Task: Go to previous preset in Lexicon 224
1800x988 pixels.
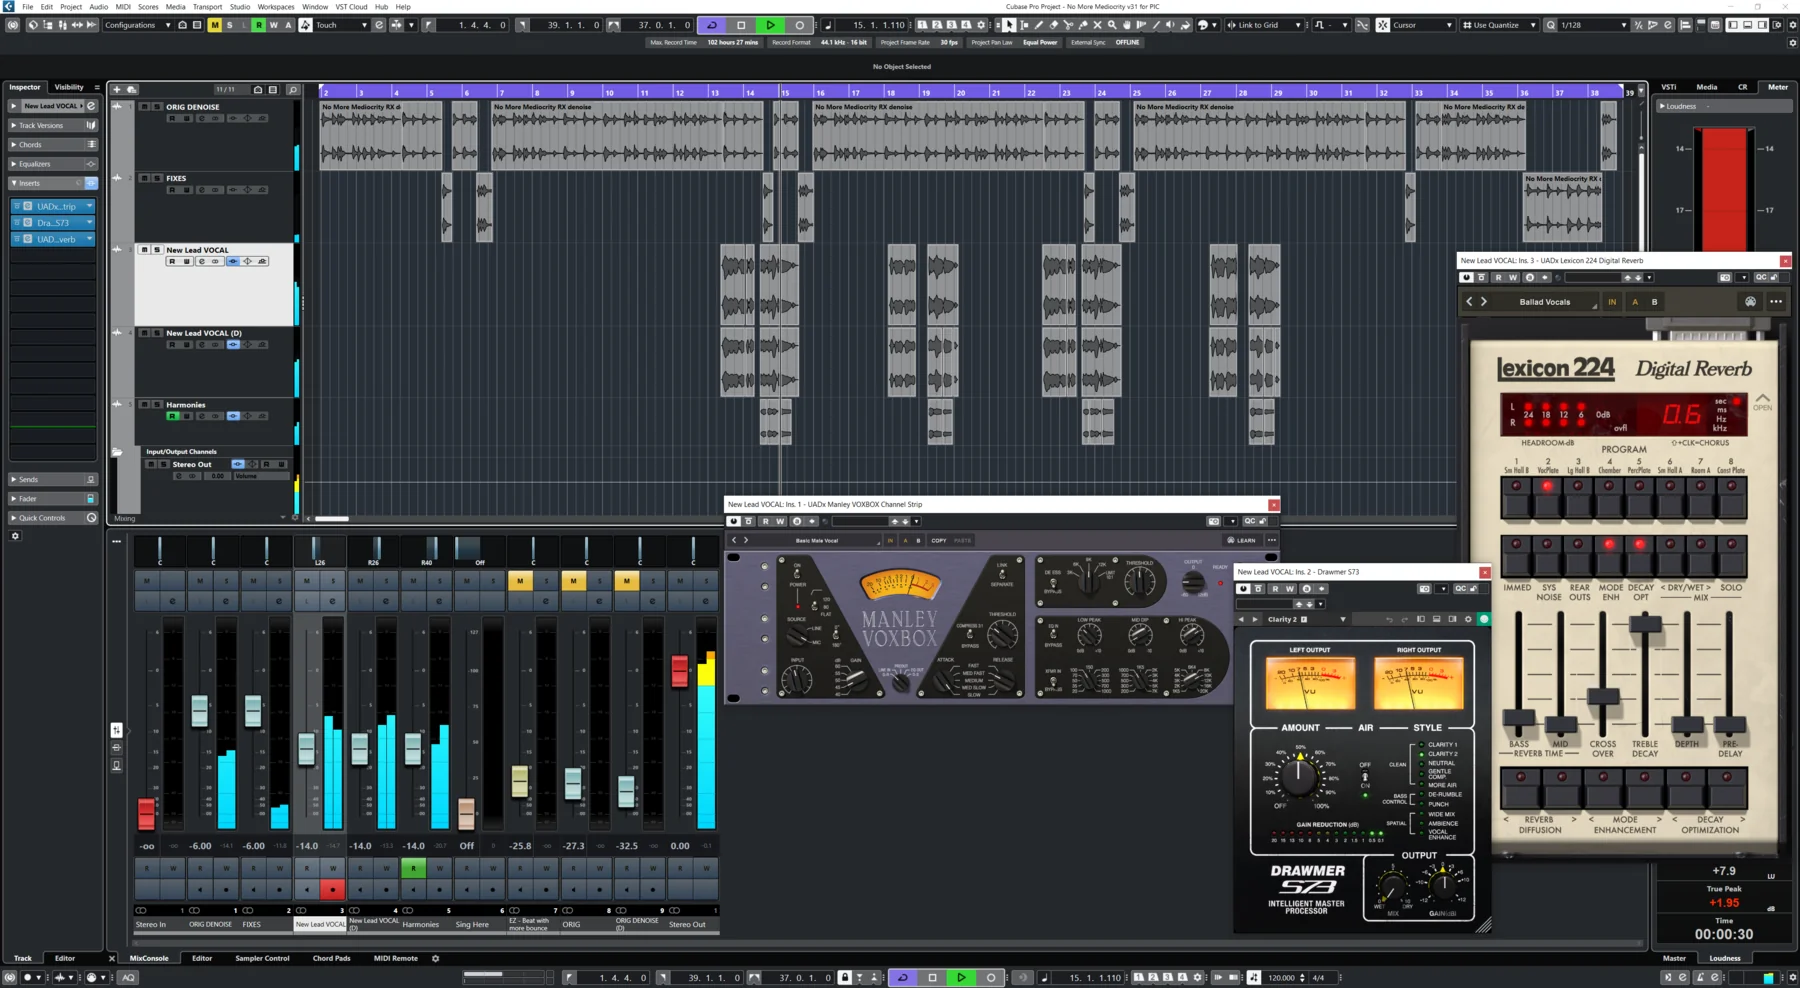Action: point(1469,302)
